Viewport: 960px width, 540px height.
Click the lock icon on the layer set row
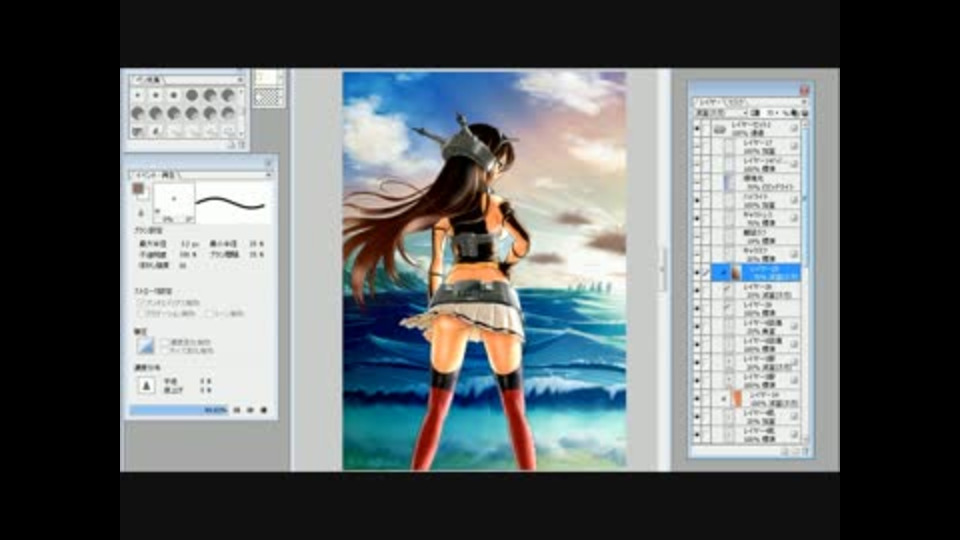pos(793,129)
